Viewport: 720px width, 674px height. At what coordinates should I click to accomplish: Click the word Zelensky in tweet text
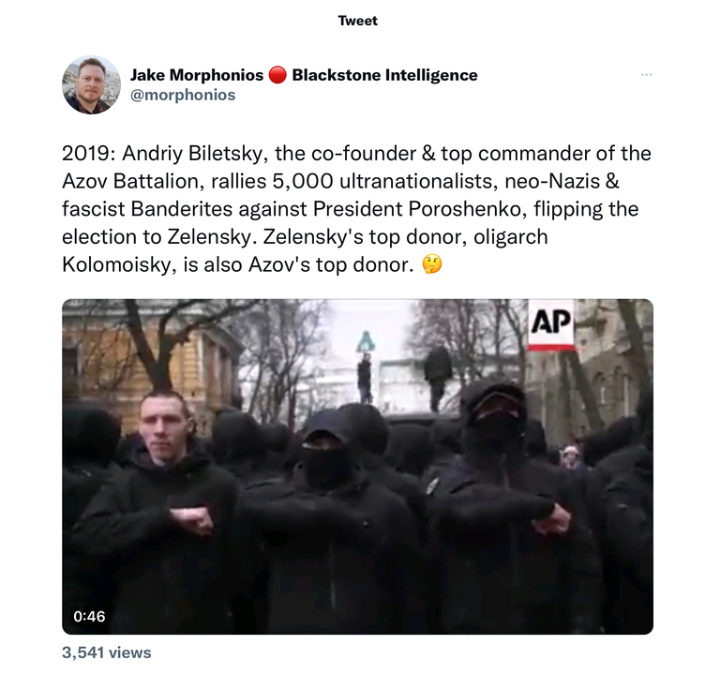point(209,237)
